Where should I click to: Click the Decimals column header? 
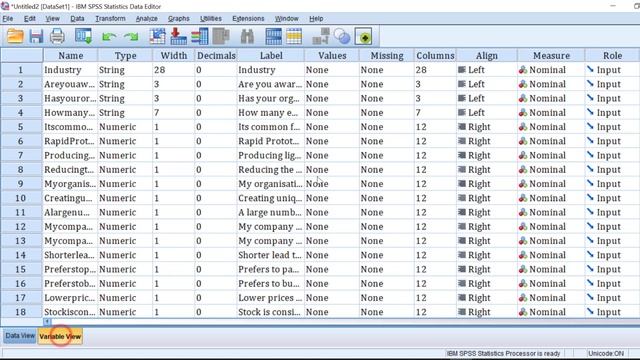(216, 56)
